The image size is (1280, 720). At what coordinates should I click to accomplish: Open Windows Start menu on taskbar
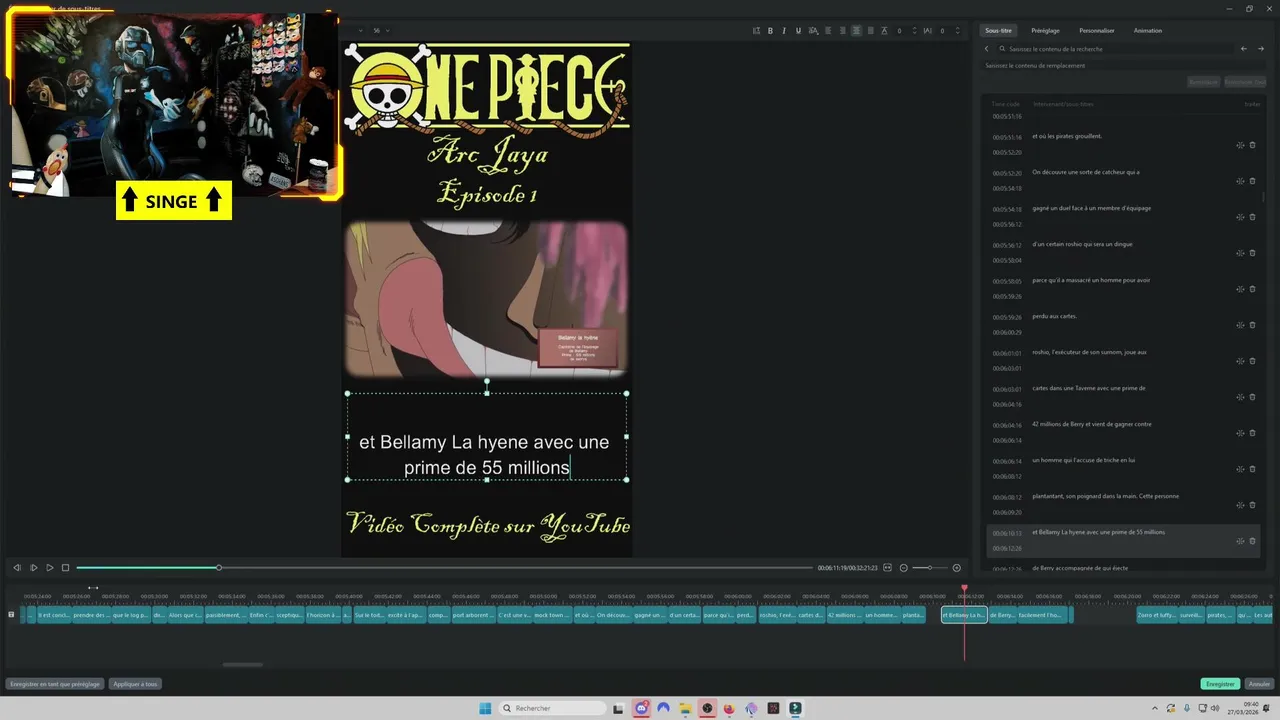click(485, 708)
